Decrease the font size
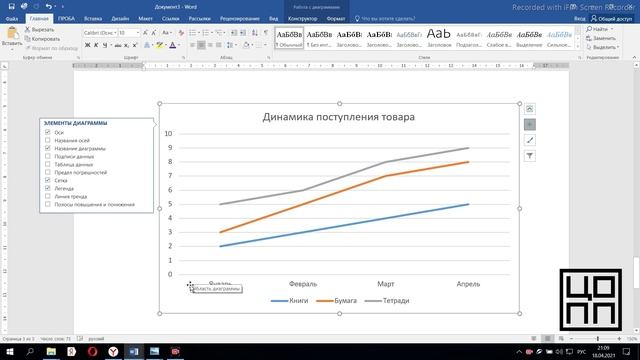Viewport: 640px width, 360px height. (x=153, y=33)
